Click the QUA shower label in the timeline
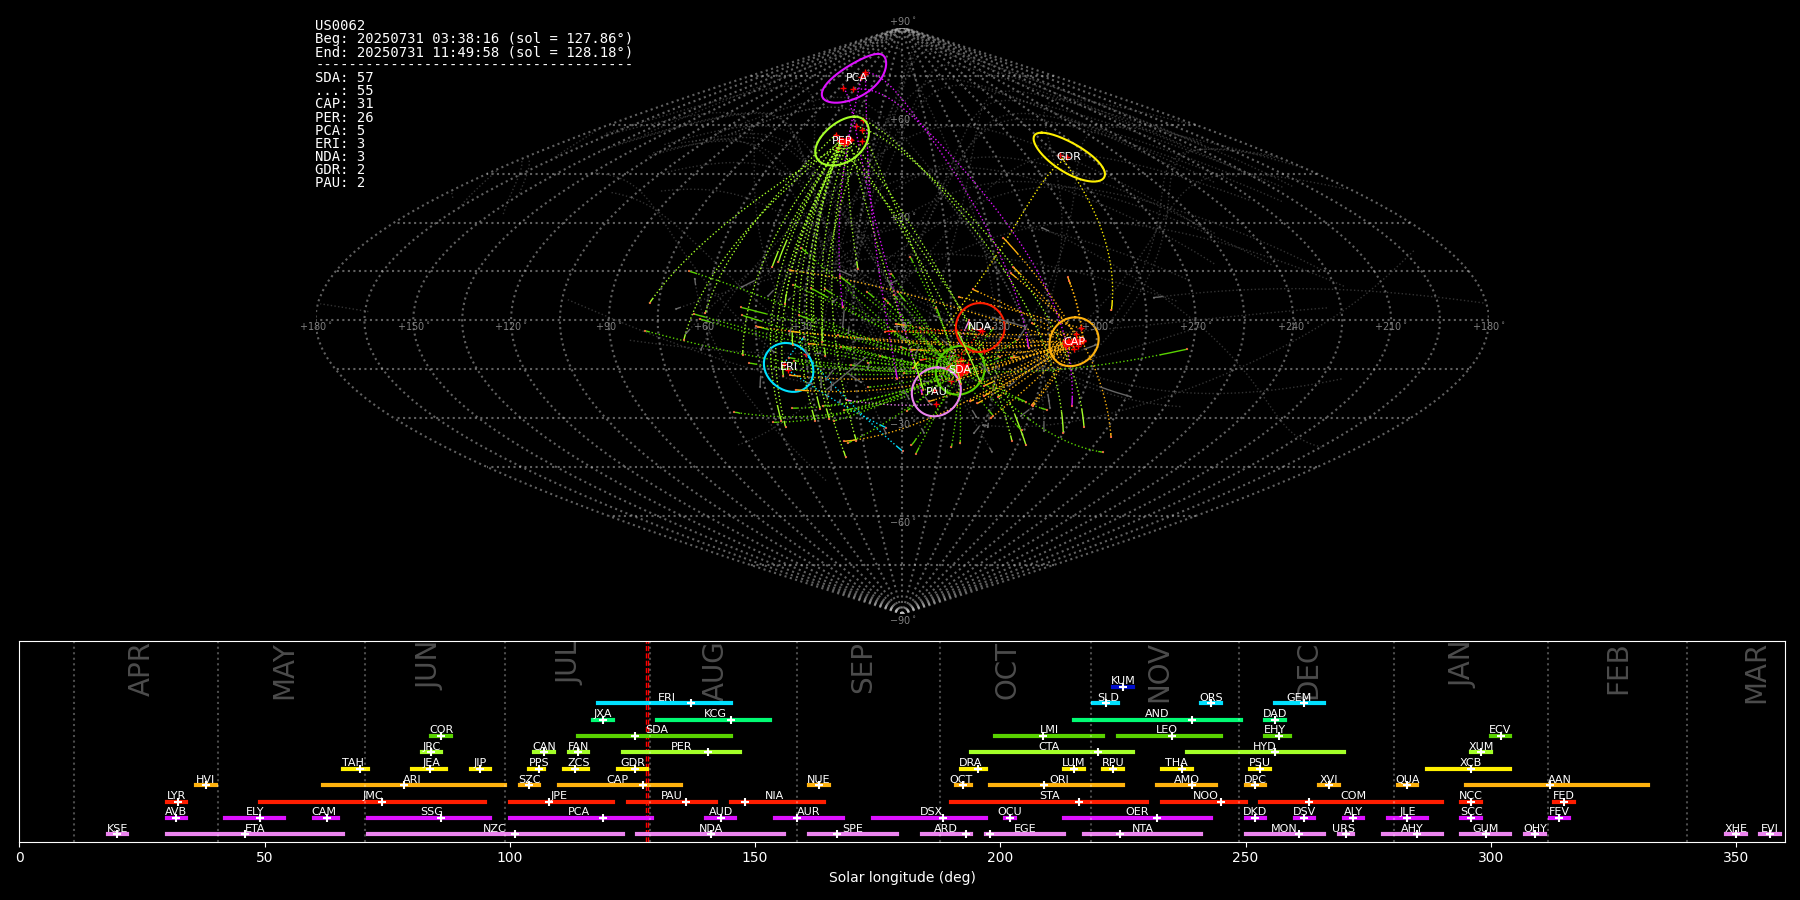The height and width of the screenshot is (900, 1800). pyautogui.click(x=1407, y=779)
